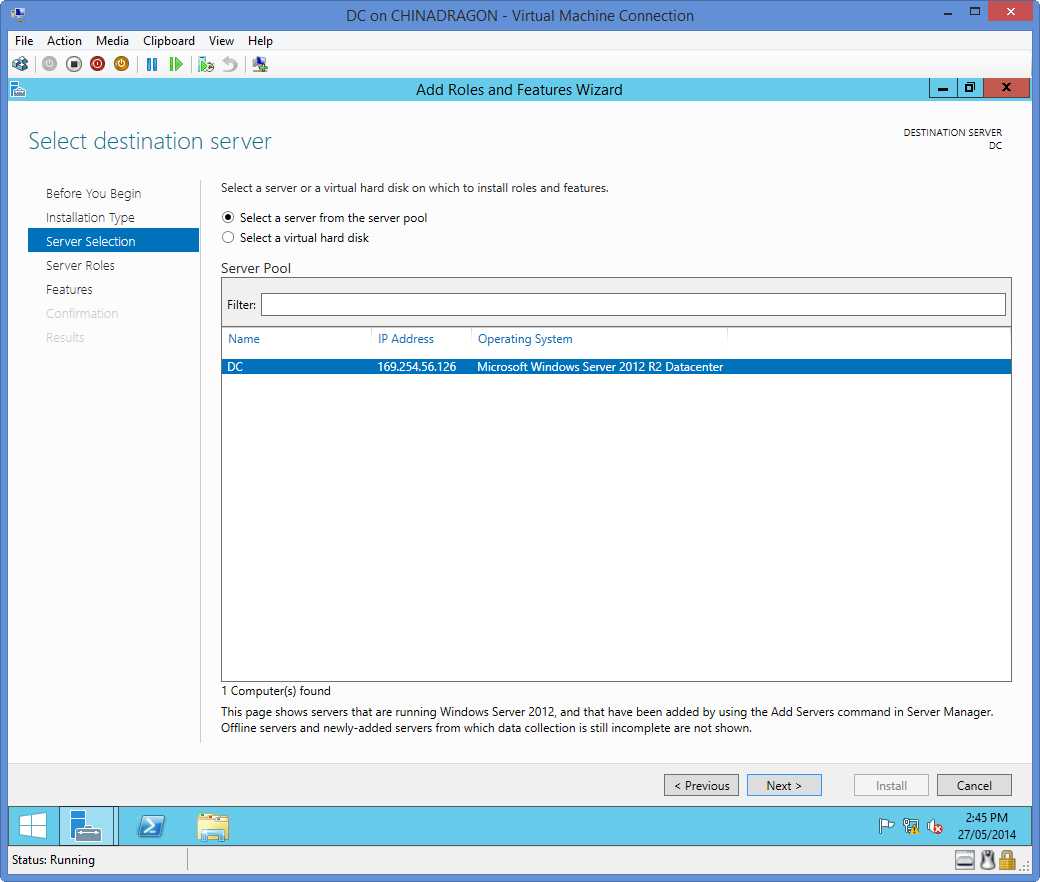Click the Ctrl+Alt+Del toolbar icon
The image size is (1040, 882).
[20, 64]
